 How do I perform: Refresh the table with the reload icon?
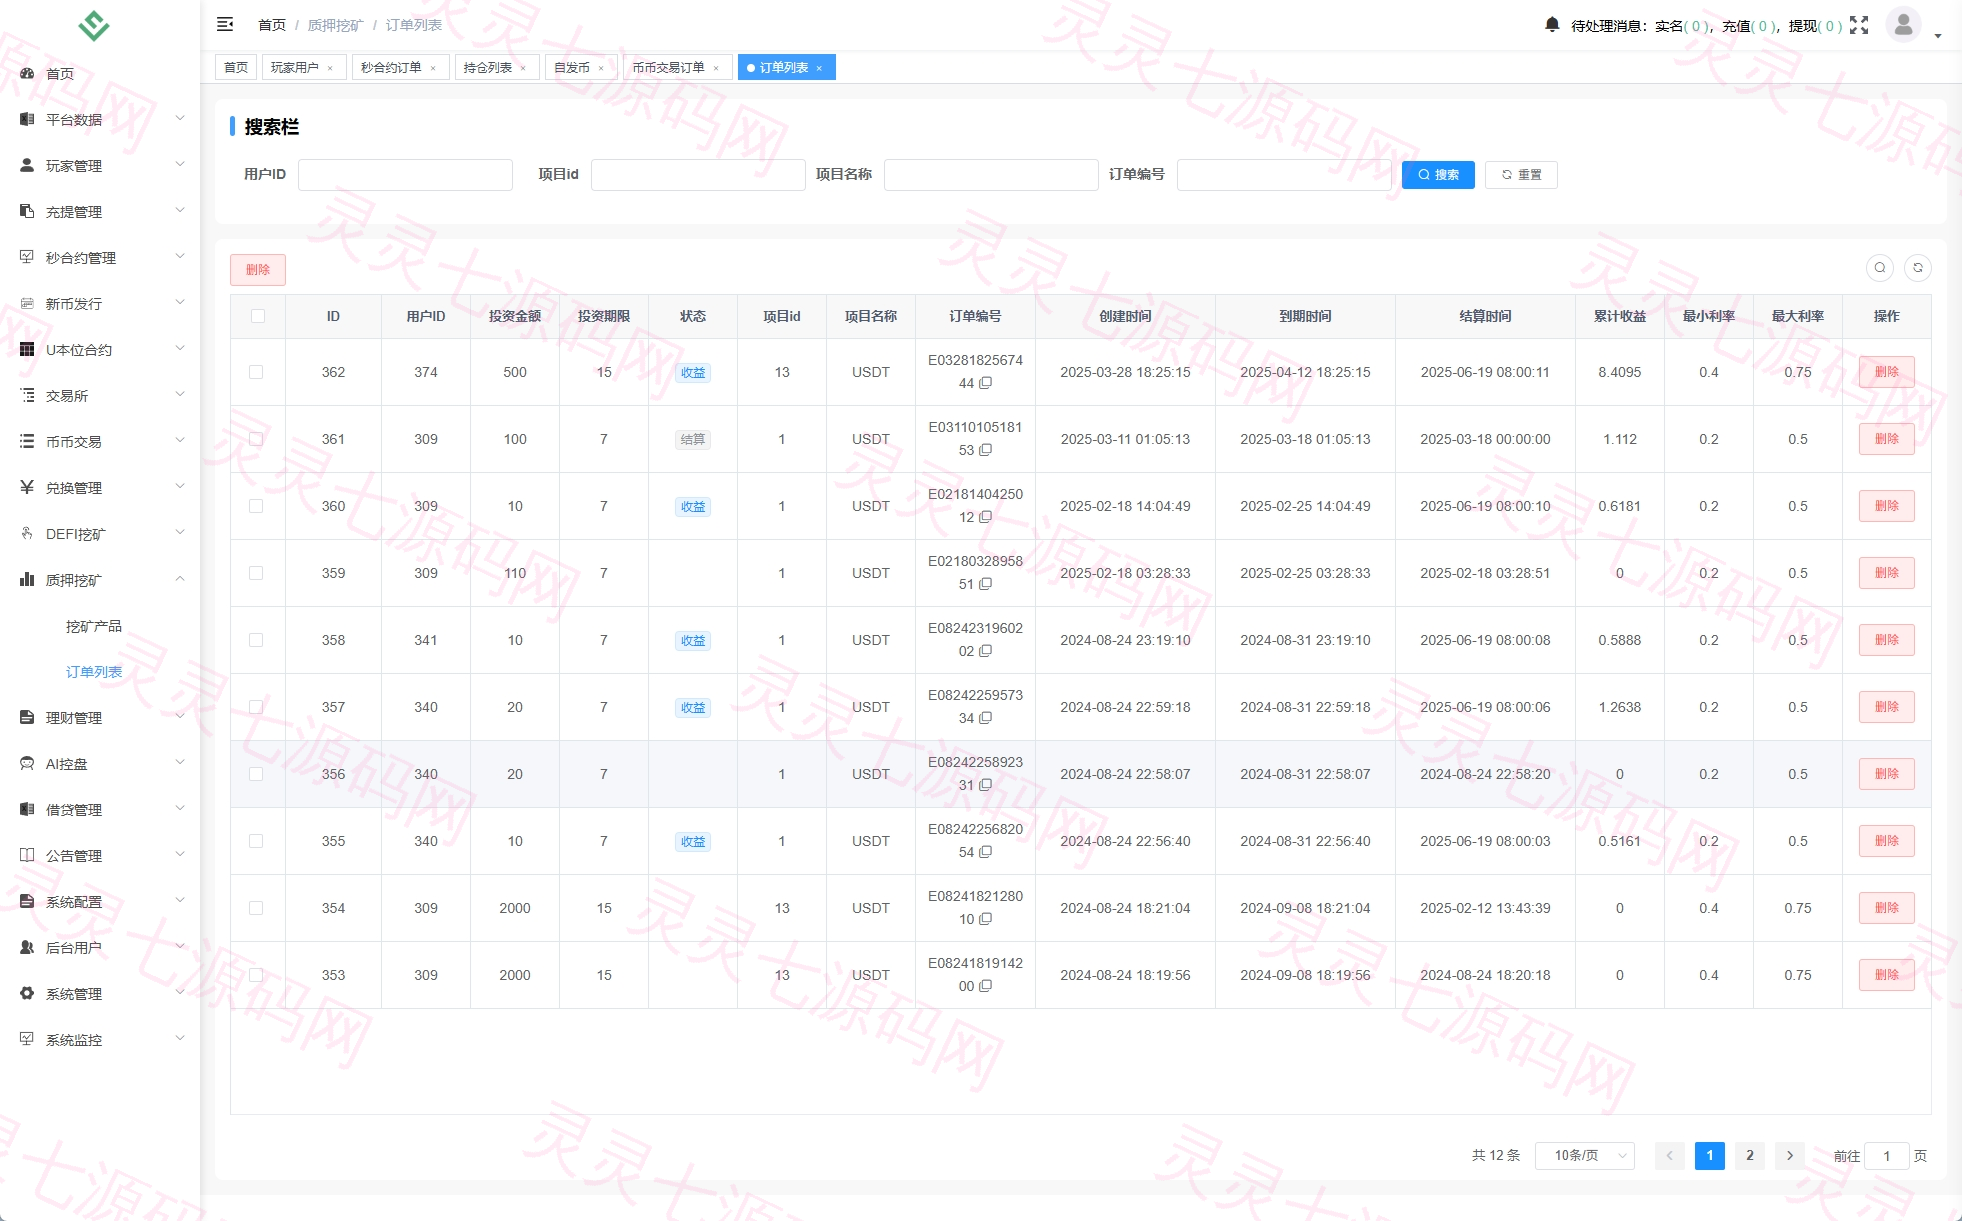coord(1918,267)
